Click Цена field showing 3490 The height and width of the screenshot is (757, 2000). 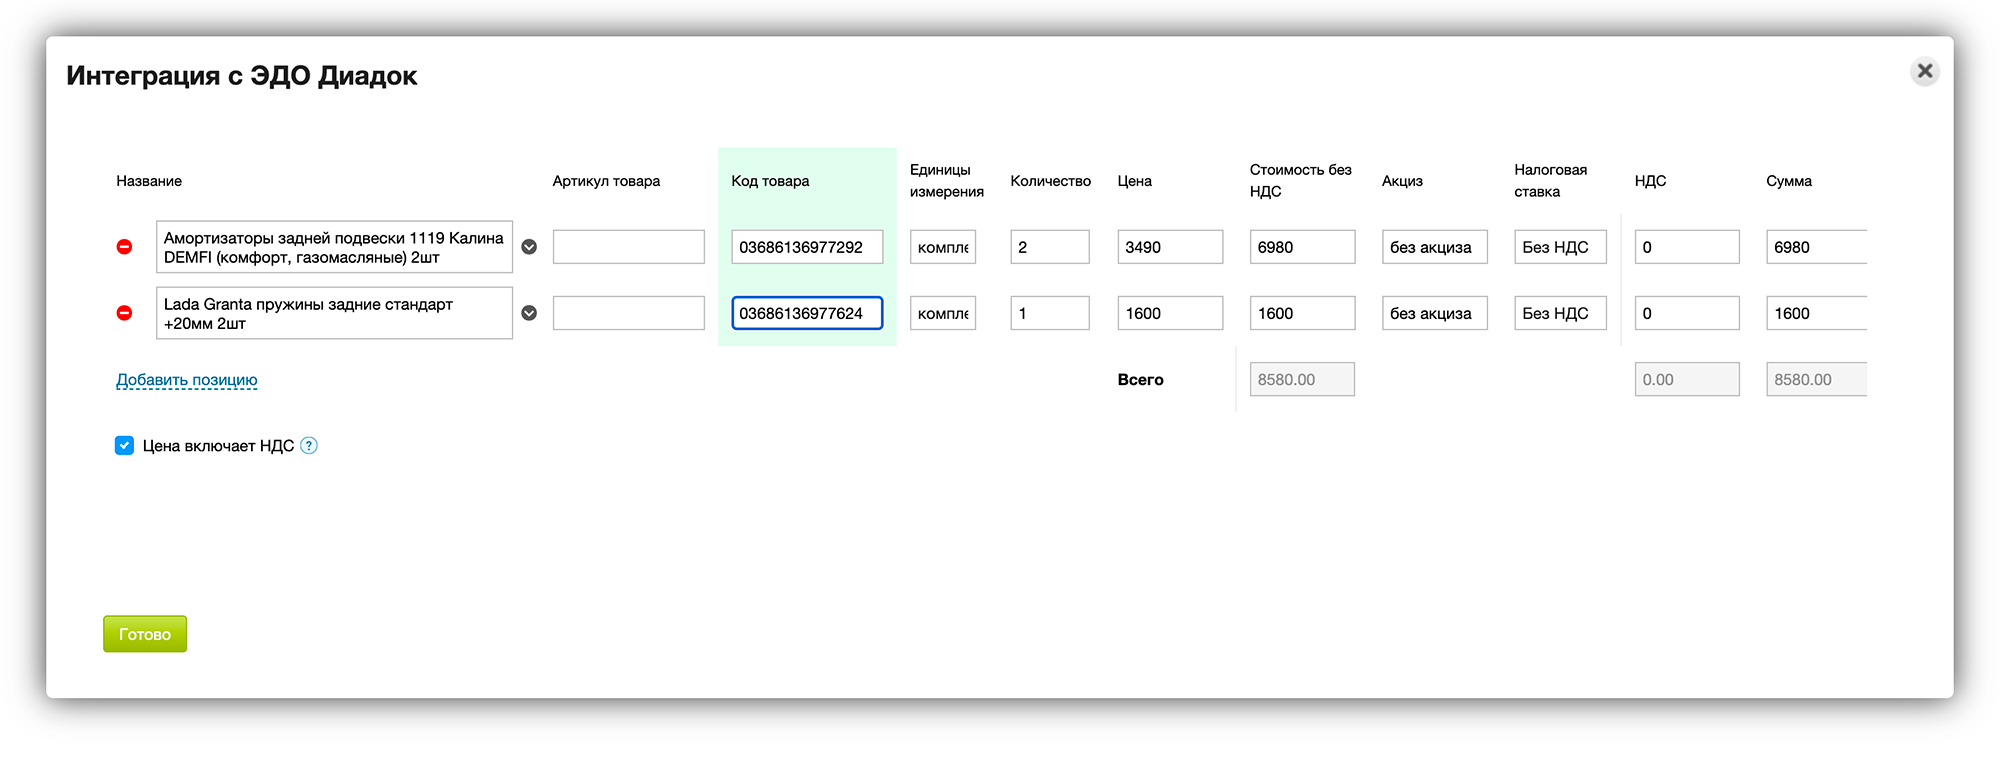point(1169,247)
